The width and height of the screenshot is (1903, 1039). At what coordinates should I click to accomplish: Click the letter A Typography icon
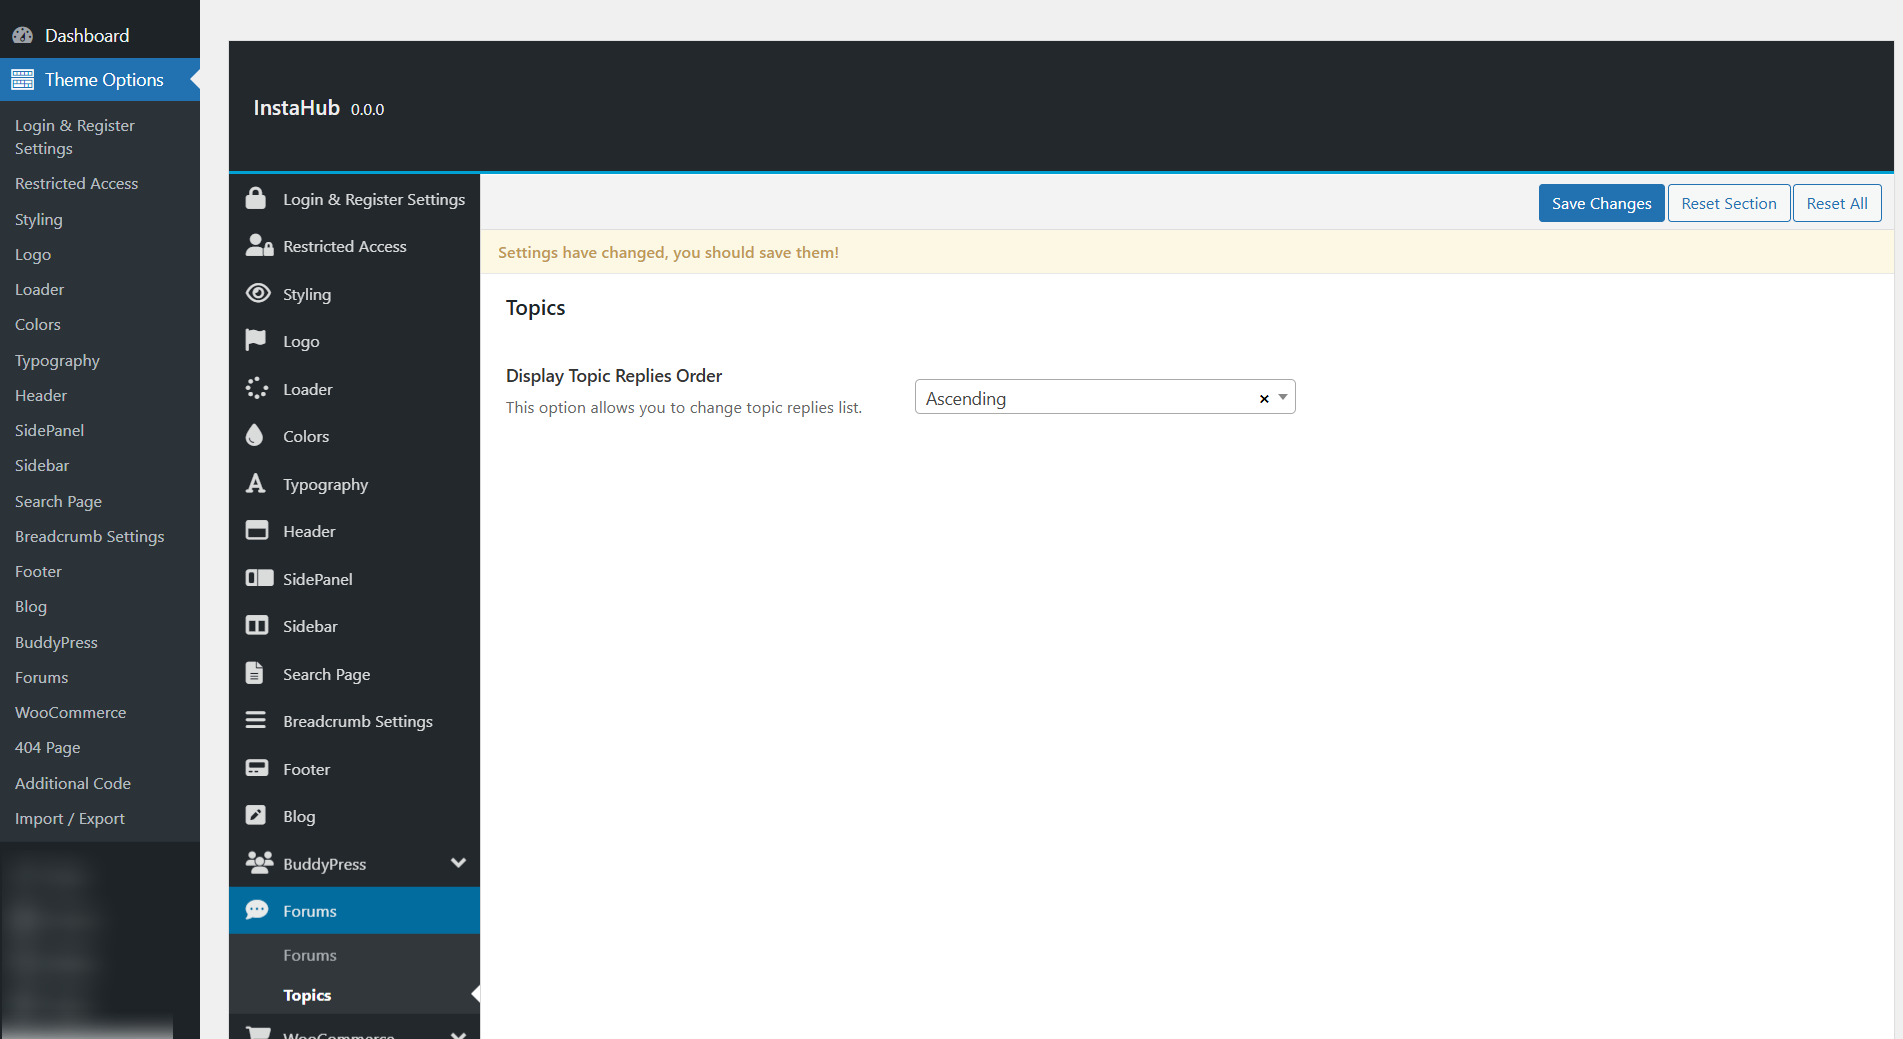(x=256, y=483)
